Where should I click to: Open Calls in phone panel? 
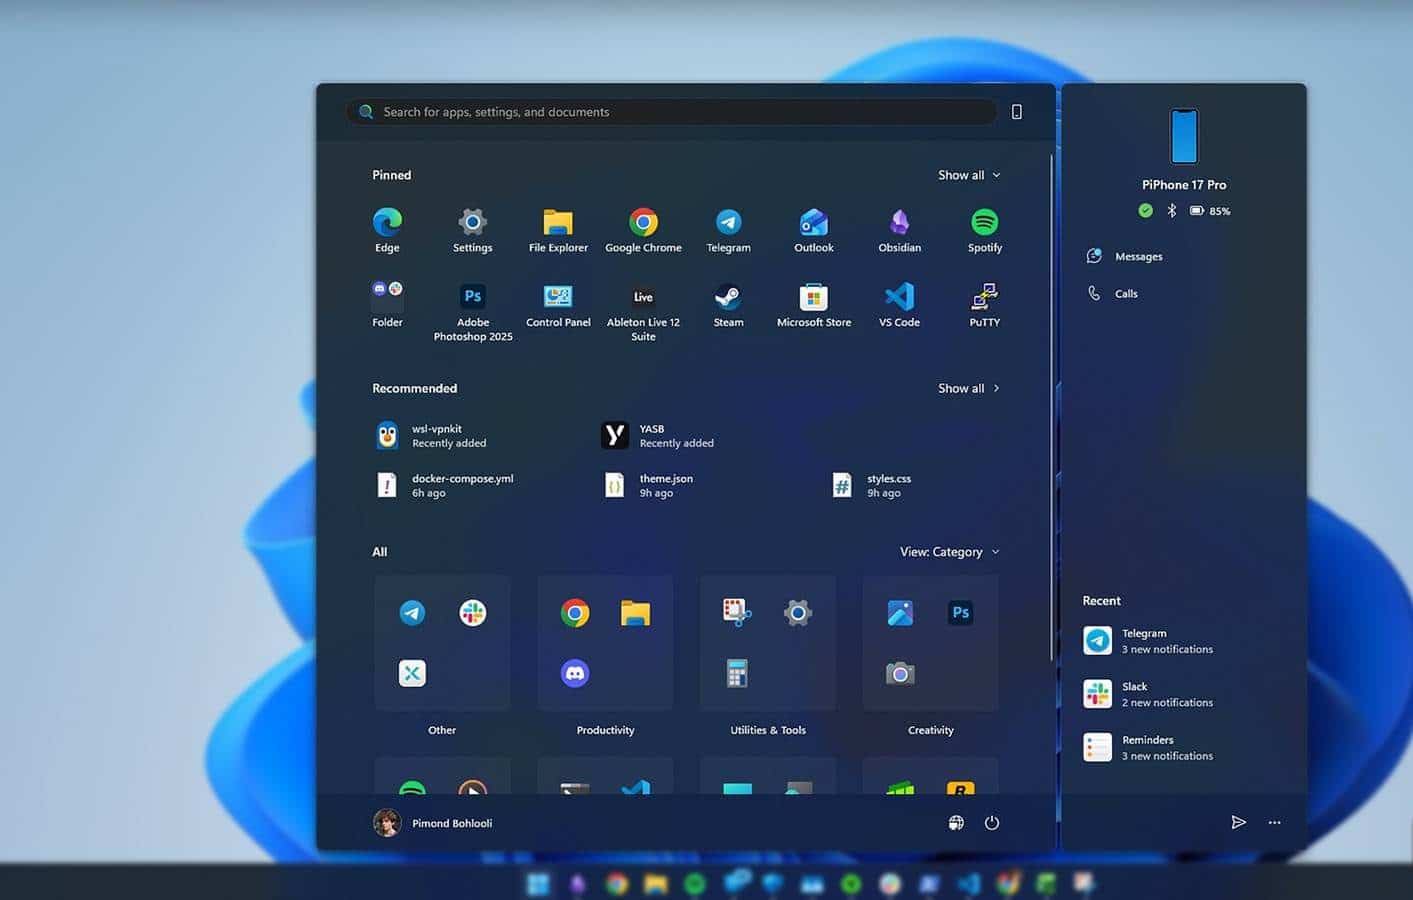1113,294
